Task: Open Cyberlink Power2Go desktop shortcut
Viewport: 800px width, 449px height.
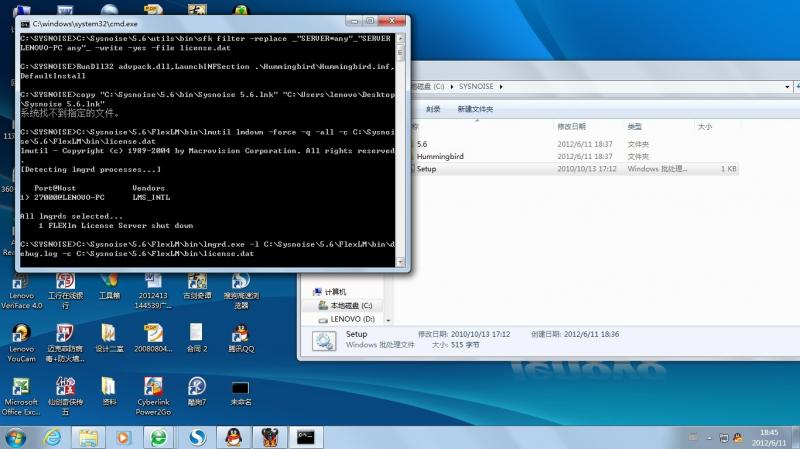Action: (153, 397)
